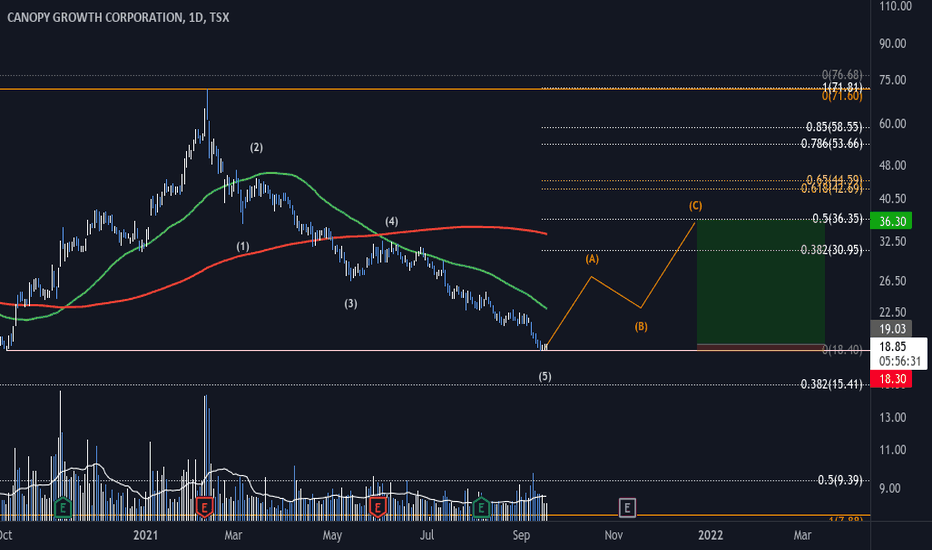Click the green 36.30 target price tag
The height and width of the screenshot is (550, 932).
(890, 221)
